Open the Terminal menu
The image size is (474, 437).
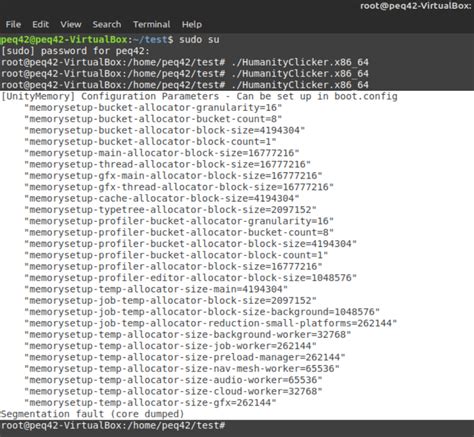[x=152, y=24]
